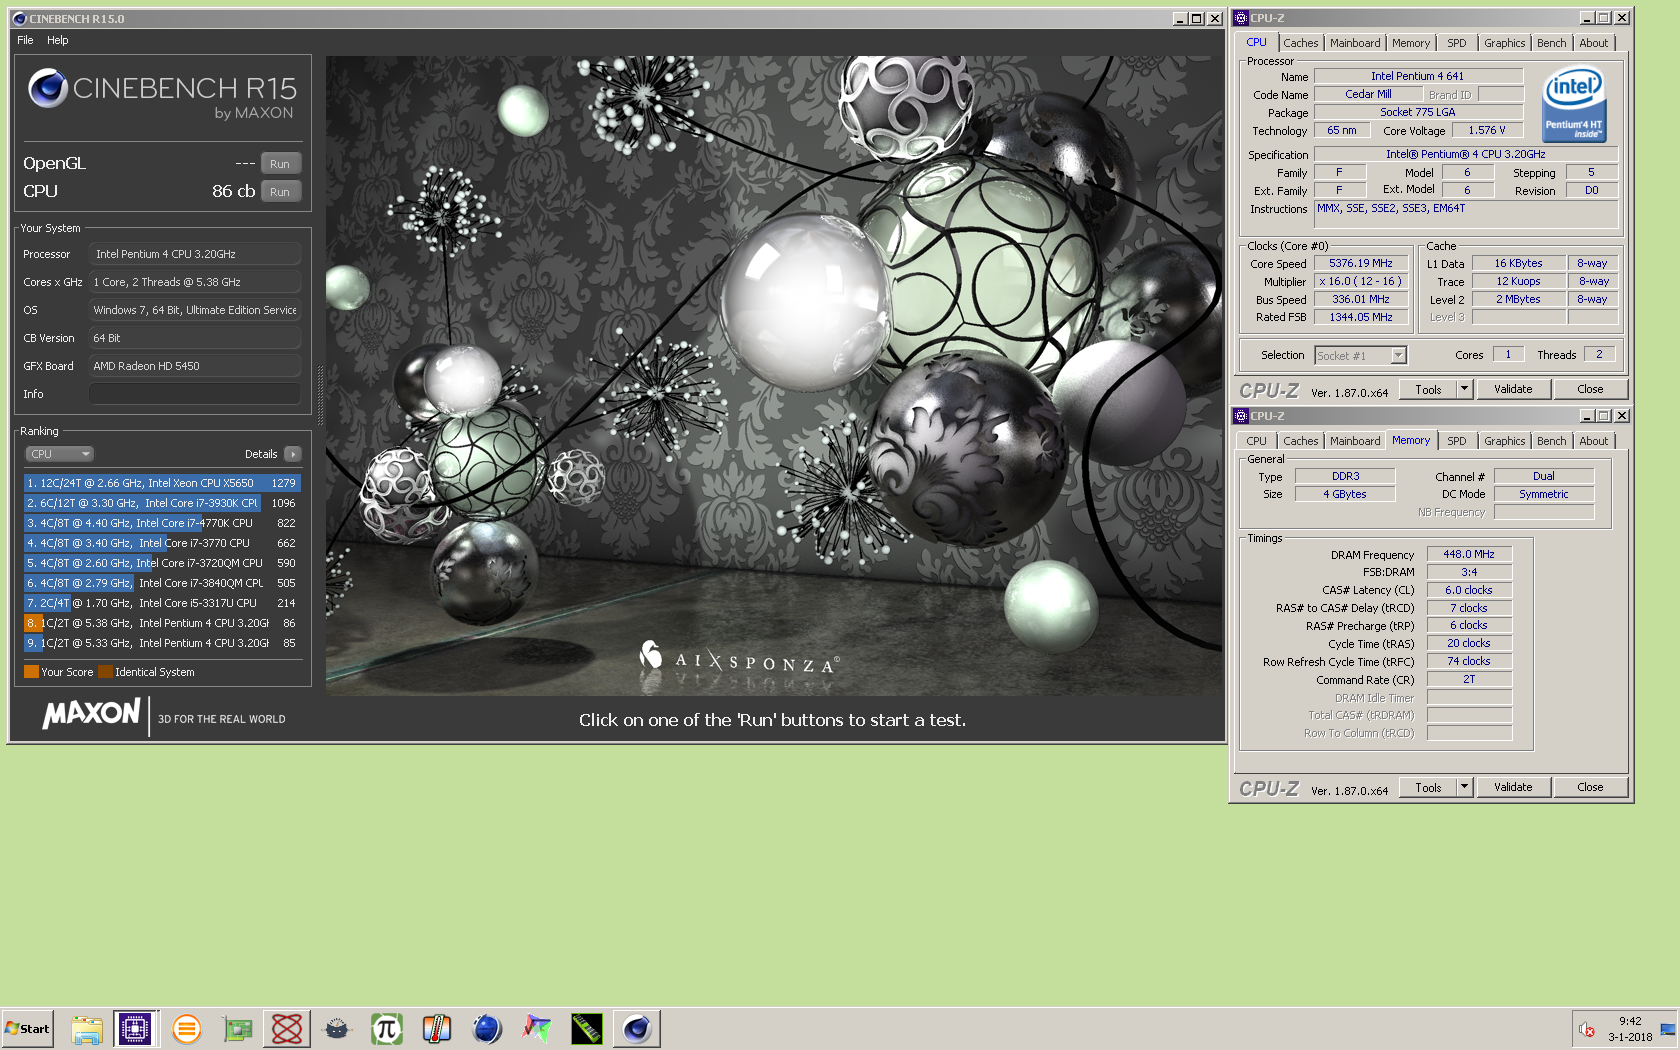
Task: Open the thermometer temperature taskbar icon
Action: (x=436, y=1028)
